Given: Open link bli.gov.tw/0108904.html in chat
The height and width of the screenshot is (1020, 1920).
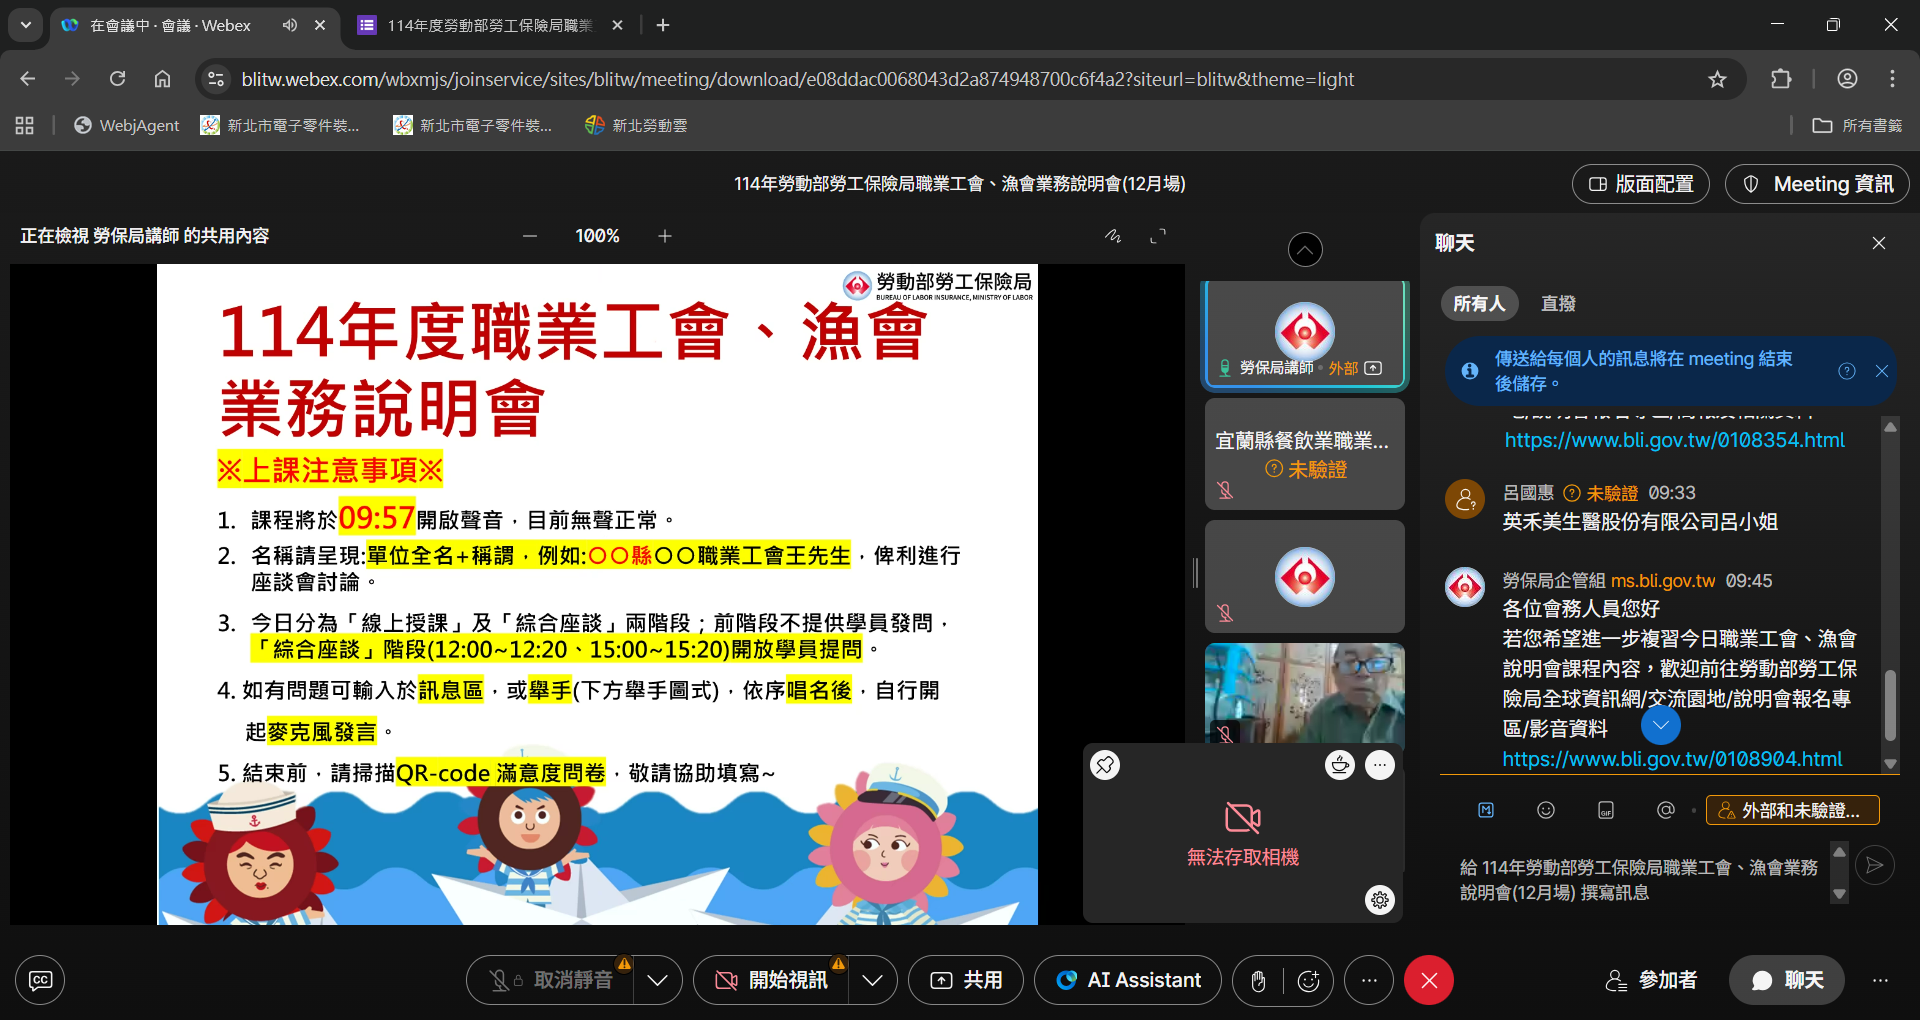Looking at the screenshot, I should [x=1672, y=759].
